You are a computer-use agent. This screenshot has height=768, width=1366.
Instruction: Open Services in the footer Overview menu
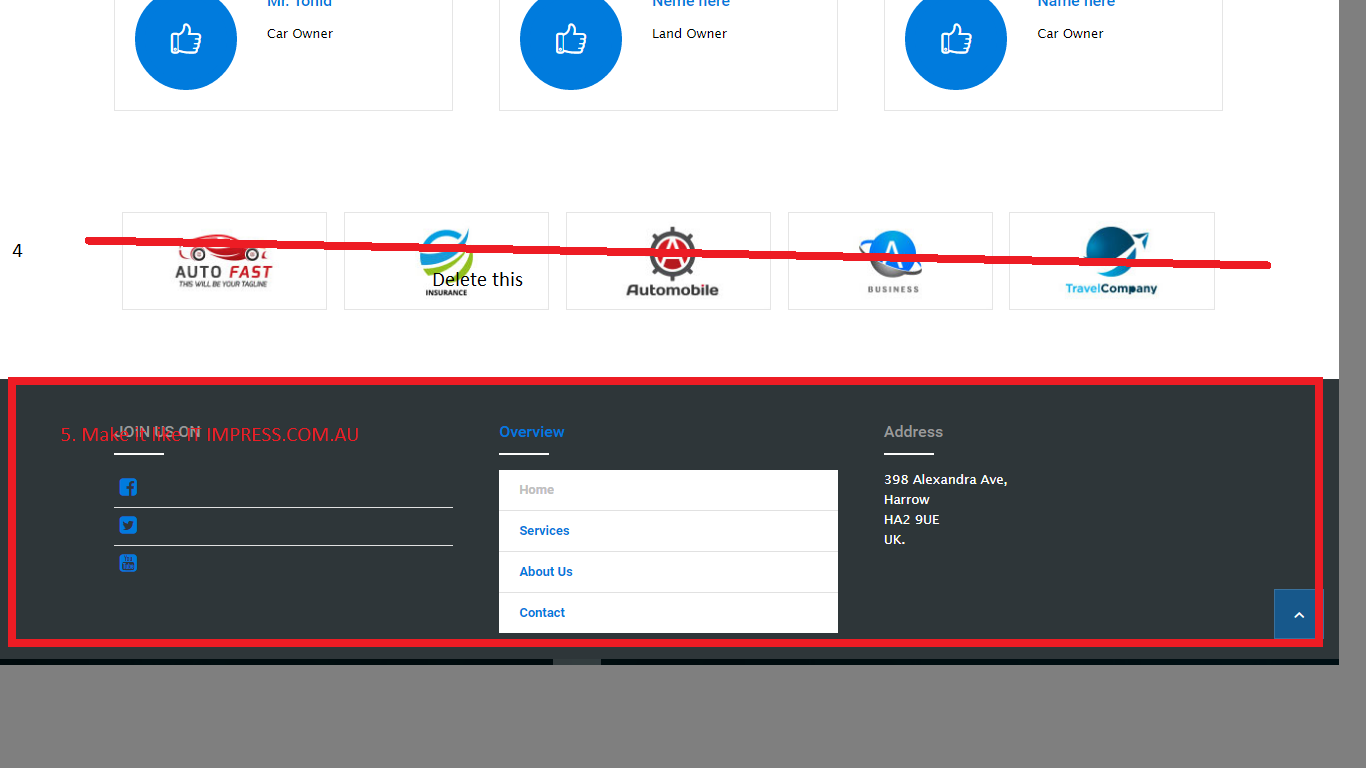click(x=544, y=531)
